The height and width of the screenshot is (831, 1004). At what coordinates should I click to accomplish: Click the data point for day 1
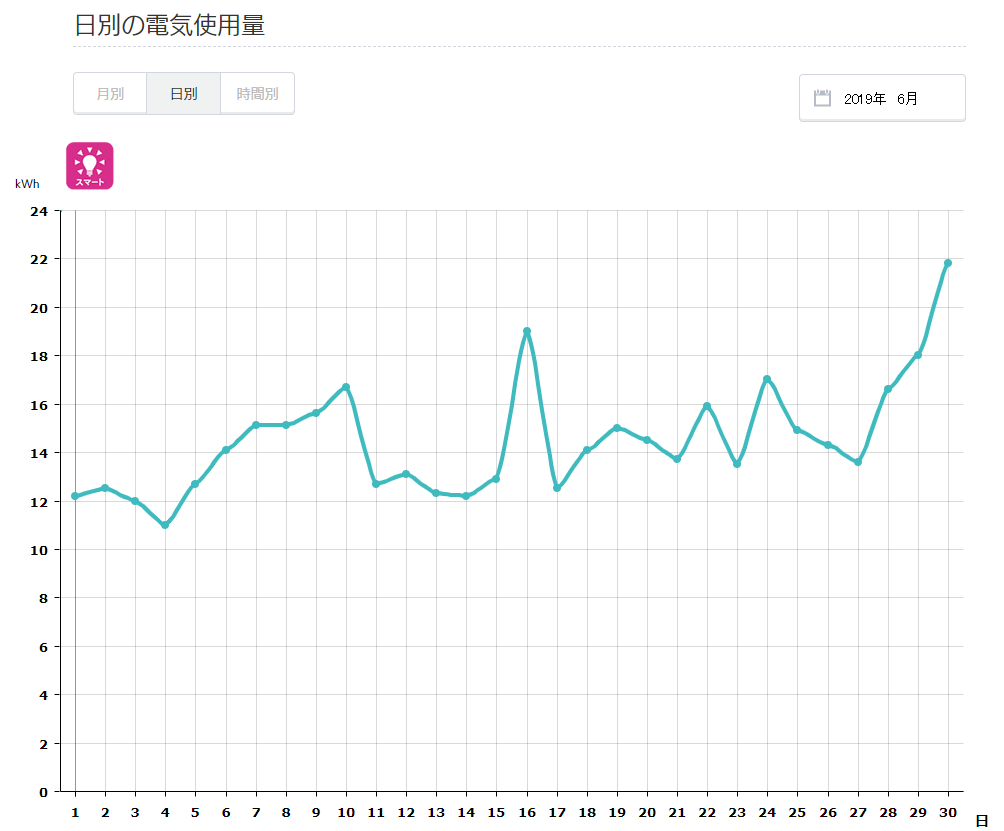click(75, 496)
